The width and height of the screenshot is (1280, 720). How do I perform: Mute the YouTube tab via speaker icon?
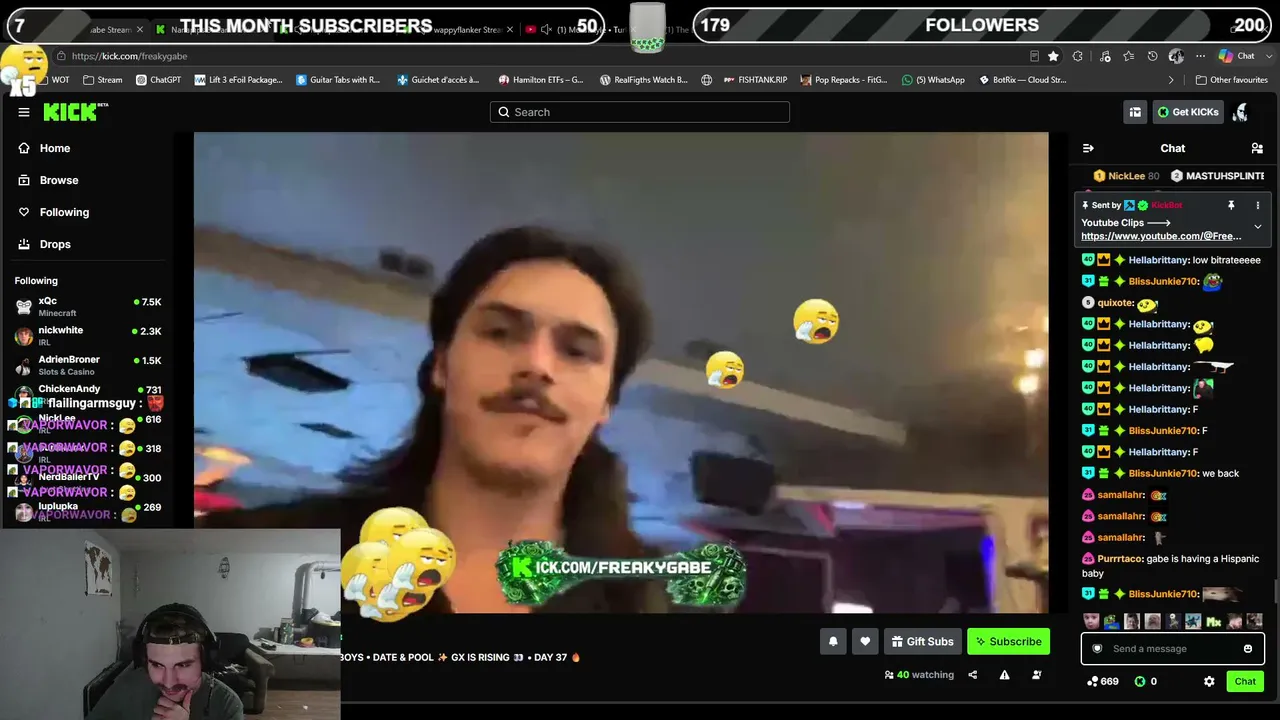tap(546, 30)
